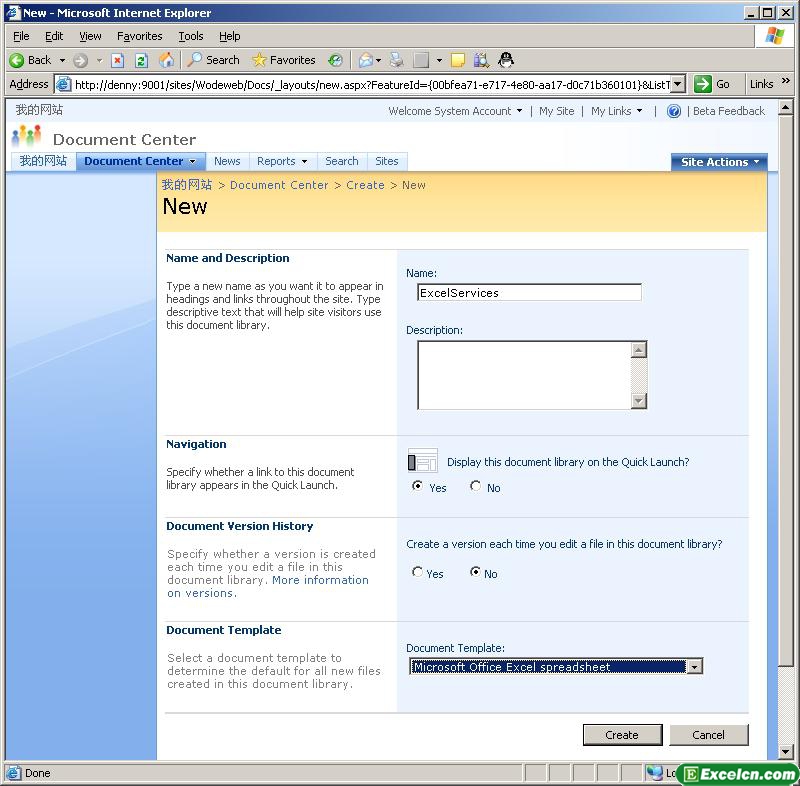The height and width of the screenshot is (786, 800).
Task: Open the 我的网站 navigation tab
Action: click(43, 161)
